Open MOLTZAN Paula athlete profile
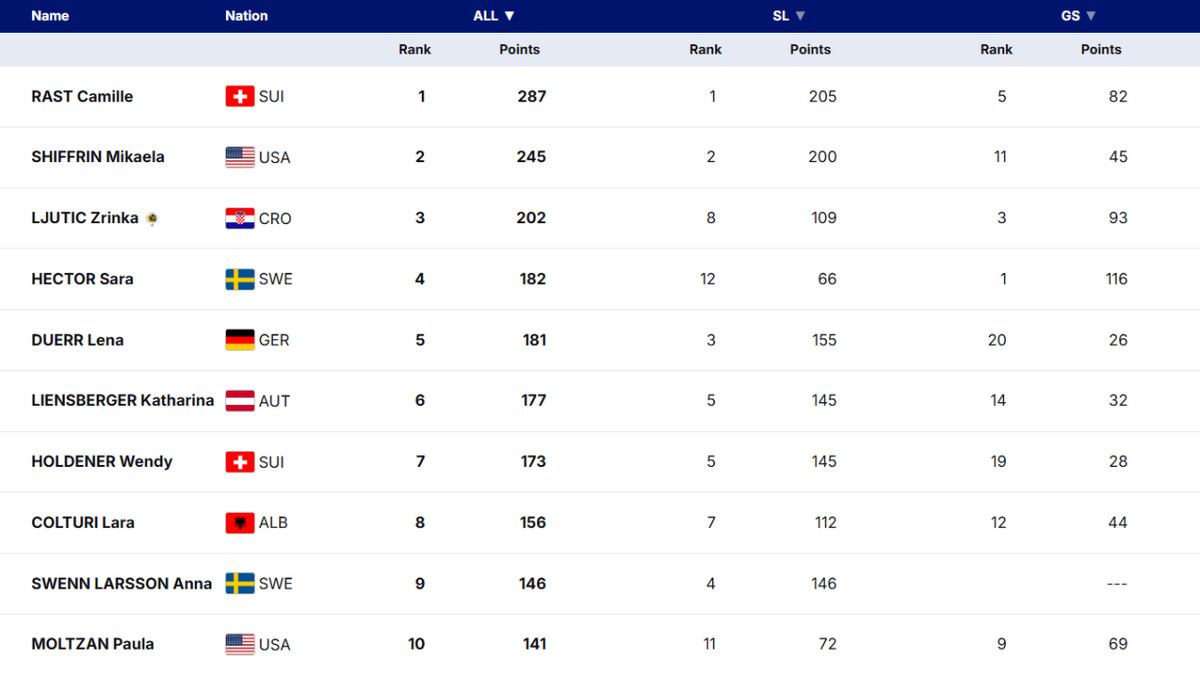Viewport: 1200px width, 675px height. point(93,644)
